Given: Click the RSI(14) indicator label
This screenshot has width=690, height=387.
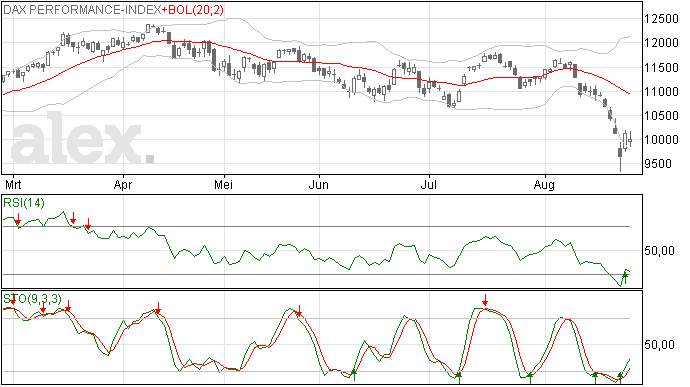Looking at the screenshot, I should click(x=24, y=203).
